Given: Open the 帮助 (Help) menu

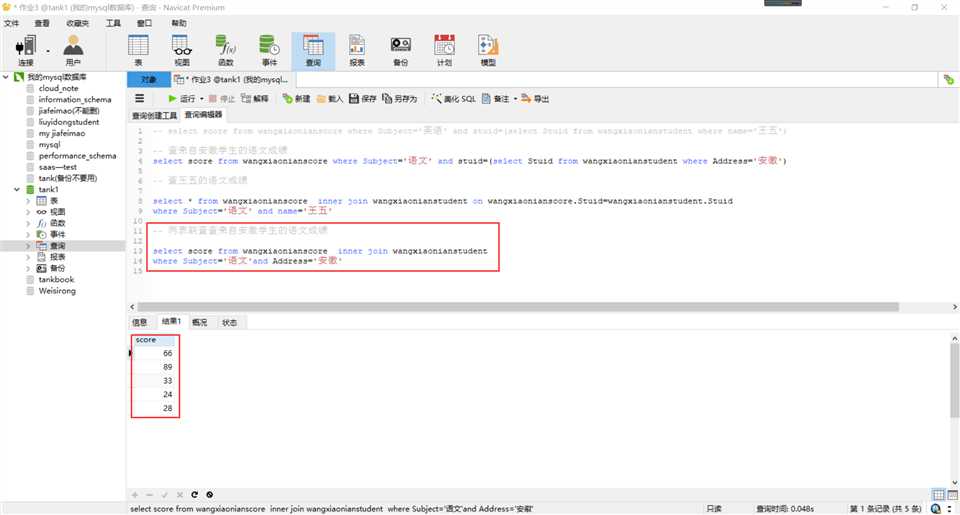Looking at the screenshot, I should pos(179,23).
